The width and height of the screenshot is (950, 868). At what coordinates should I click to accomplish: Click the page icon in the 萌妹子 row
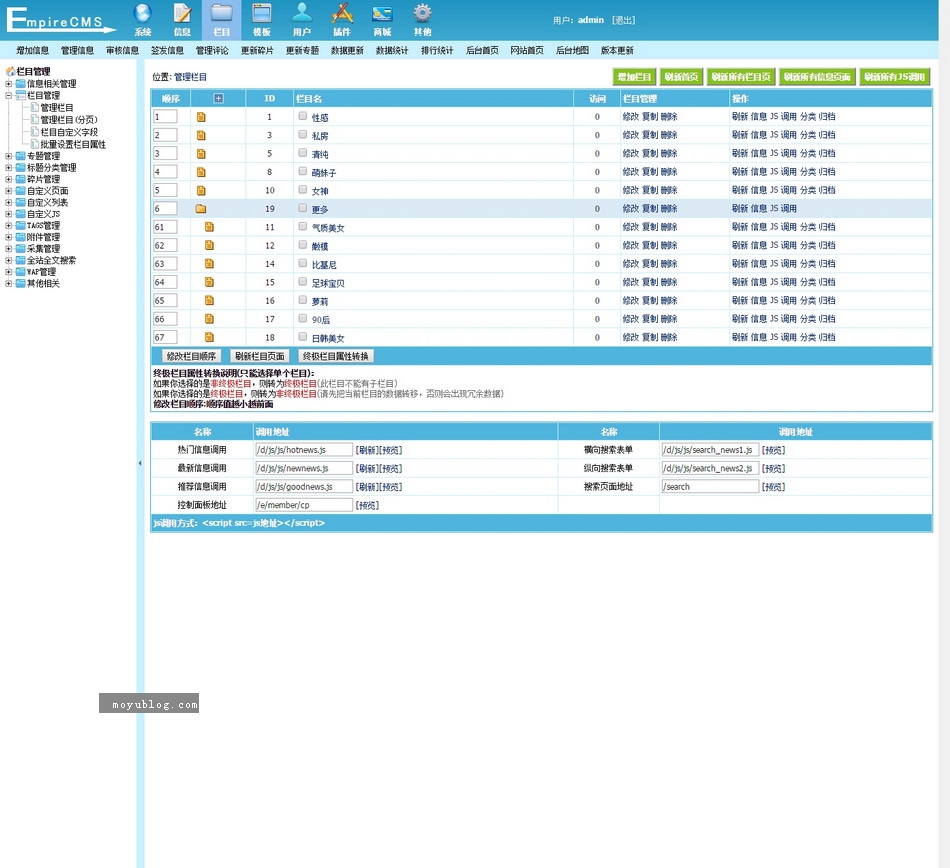[x=201, y=172]
